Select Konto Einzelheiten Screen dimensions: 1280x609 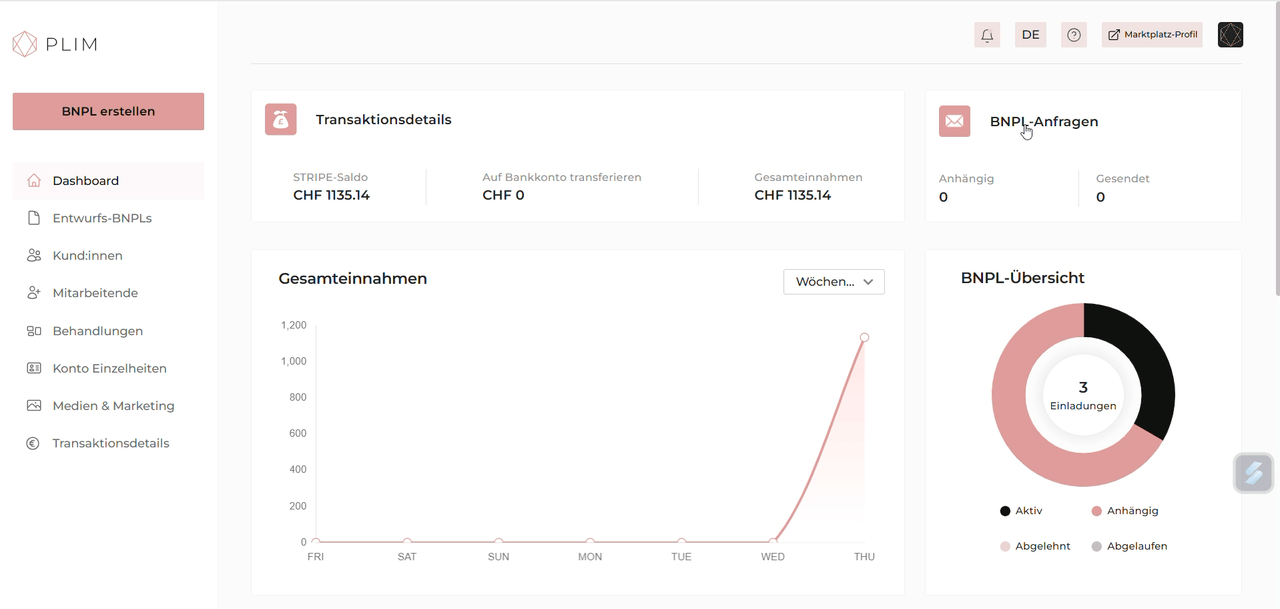pos(108,368)
